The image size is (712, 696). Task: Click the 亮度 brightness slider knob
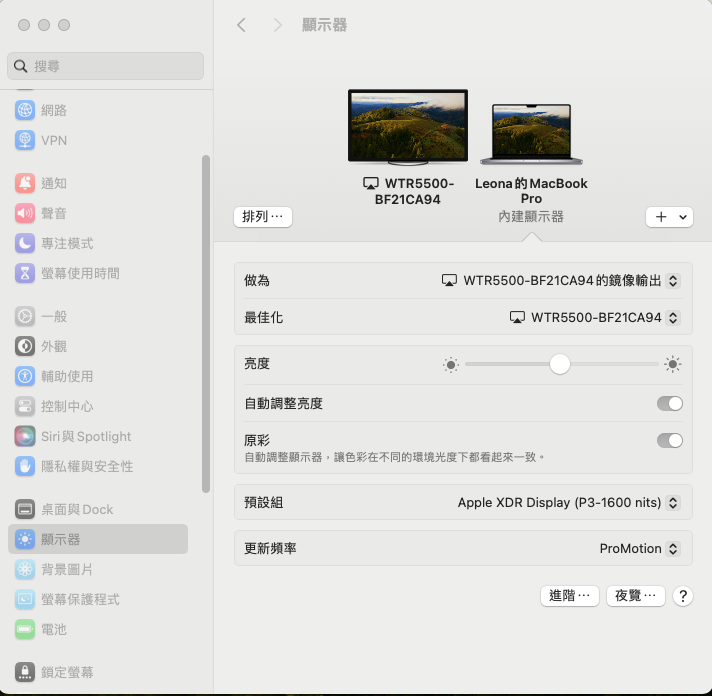click(560, 364)
